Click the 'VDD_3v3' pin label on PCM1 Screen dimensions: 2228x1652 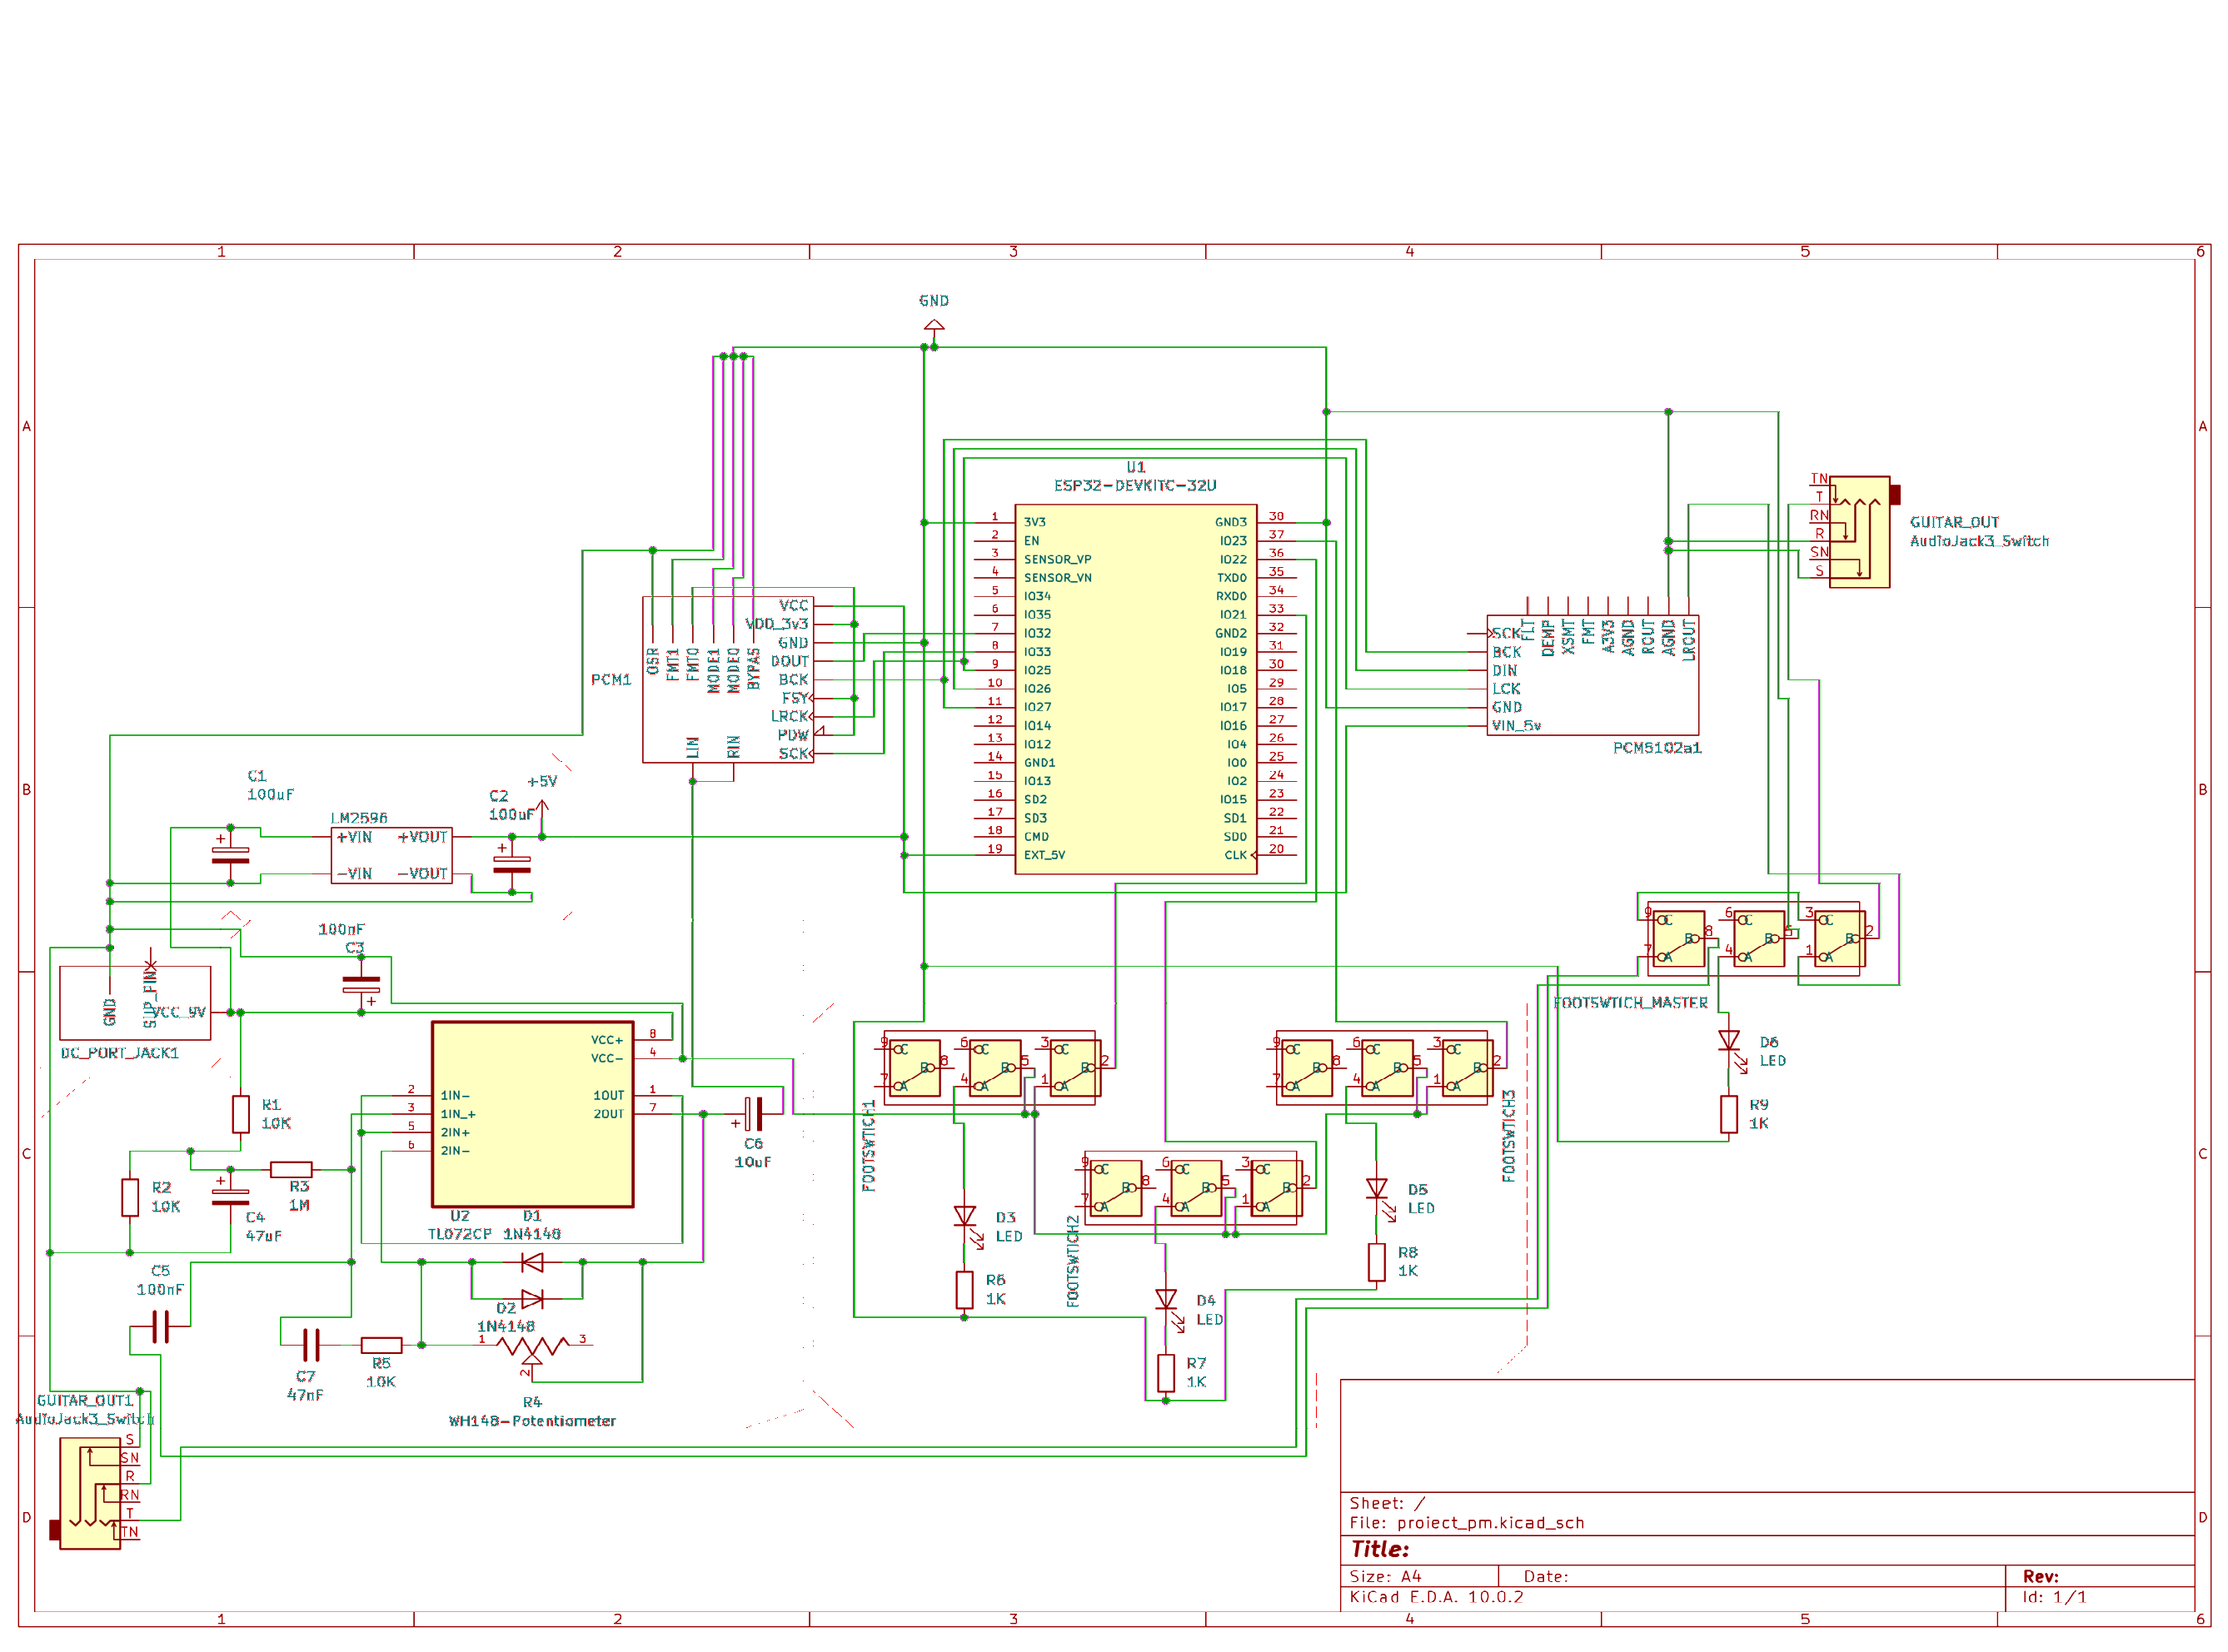tap(776, 624)
